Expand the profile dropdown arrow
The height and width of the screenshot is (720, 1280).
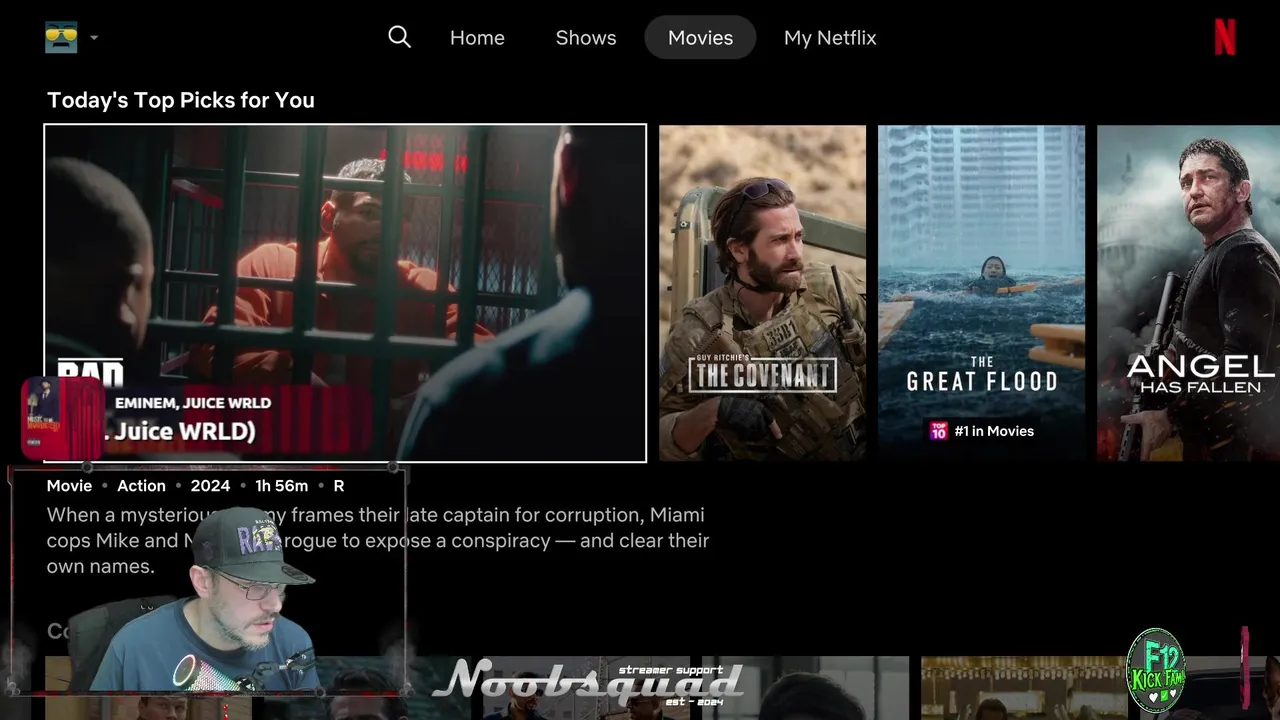(x=93, y=38)
